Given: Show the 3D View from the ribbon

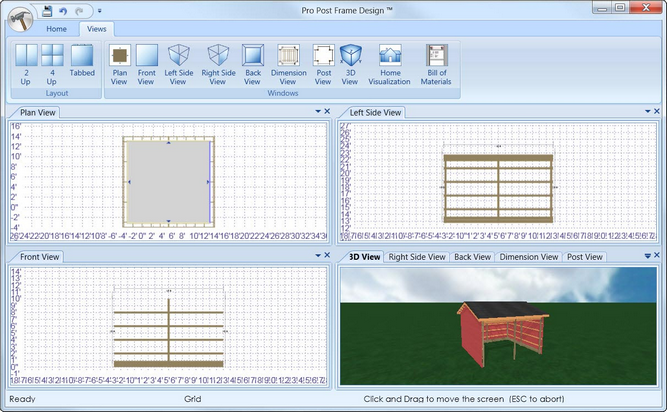Looking at the screenshot, I should 350,65.
